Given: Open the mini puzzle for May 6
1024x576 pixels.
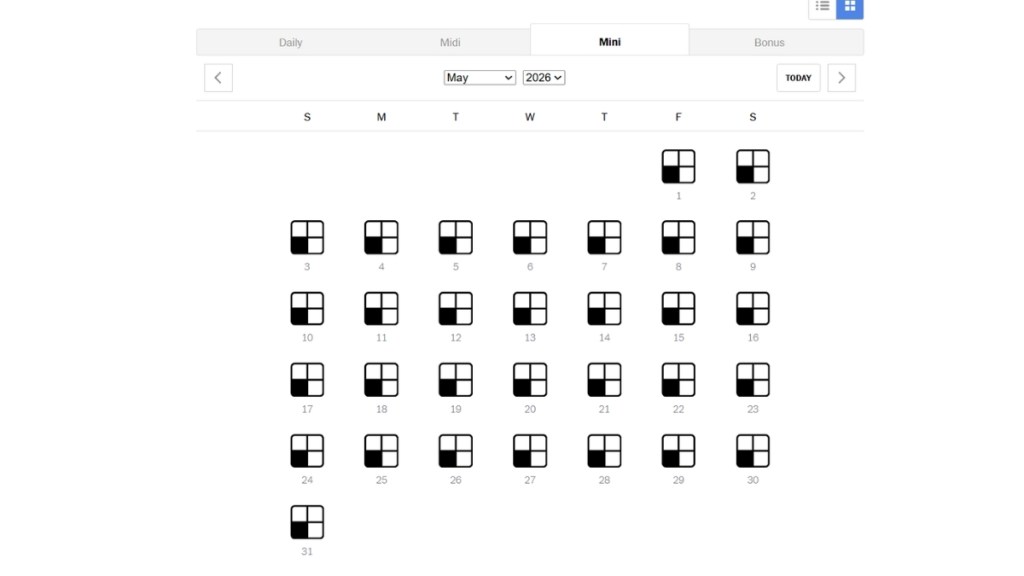Looking at the screenshot, I should (x=530, y=238).
